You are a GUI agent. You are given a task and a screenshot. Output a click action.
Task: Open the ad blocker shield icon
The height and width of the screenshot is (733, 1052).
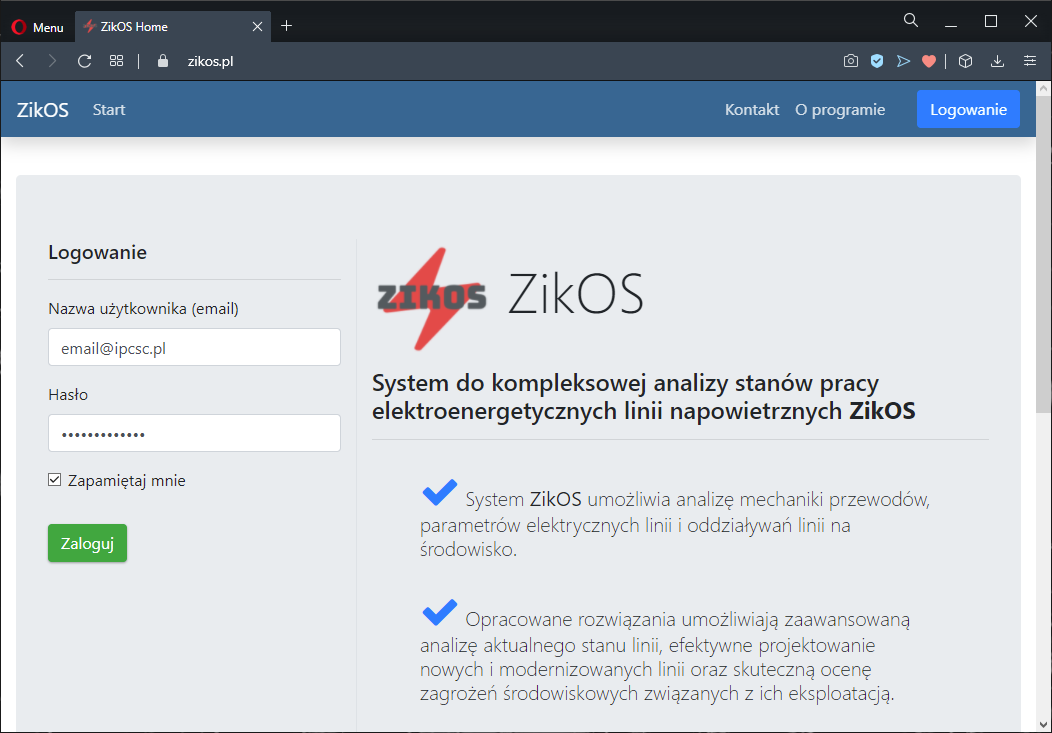[877, 61]
